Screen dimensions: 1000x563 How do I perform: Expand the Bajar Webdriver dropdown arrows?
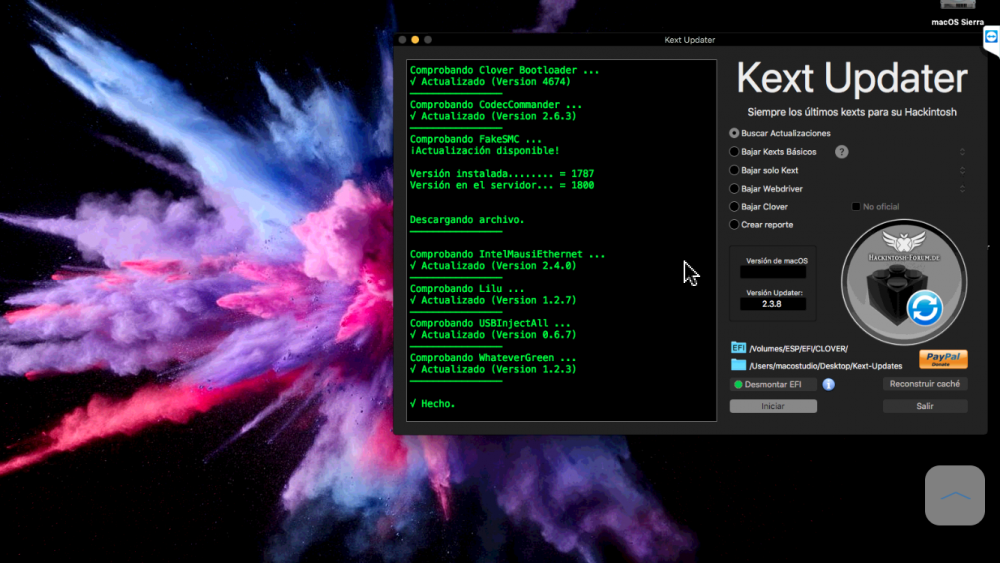(962, 189)
